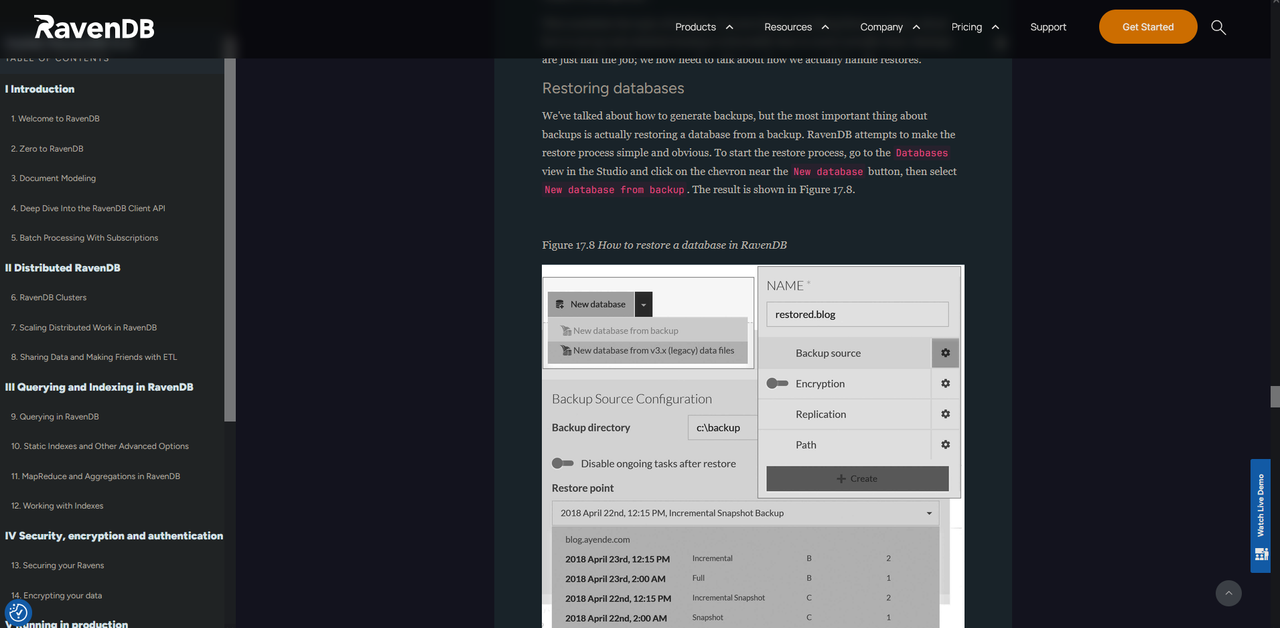
Task: Select the Replication row
Action: point(845,414)
